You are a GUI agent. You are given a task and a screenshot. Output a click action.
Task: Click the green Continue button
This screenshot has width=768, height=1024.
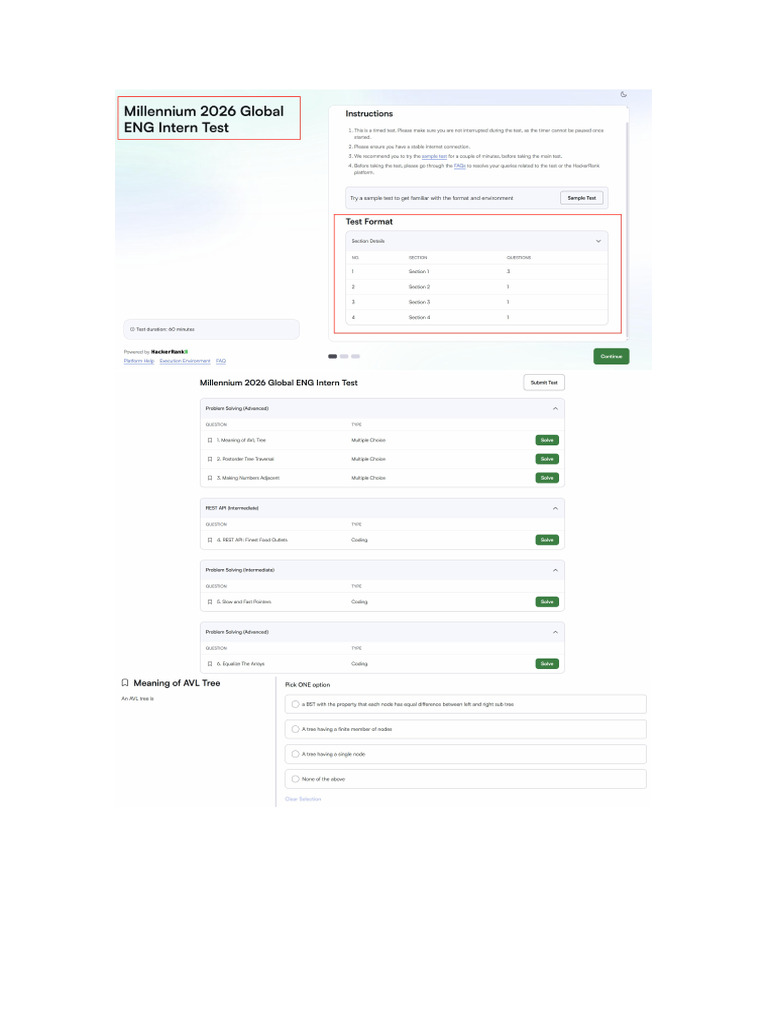[611, 357]
